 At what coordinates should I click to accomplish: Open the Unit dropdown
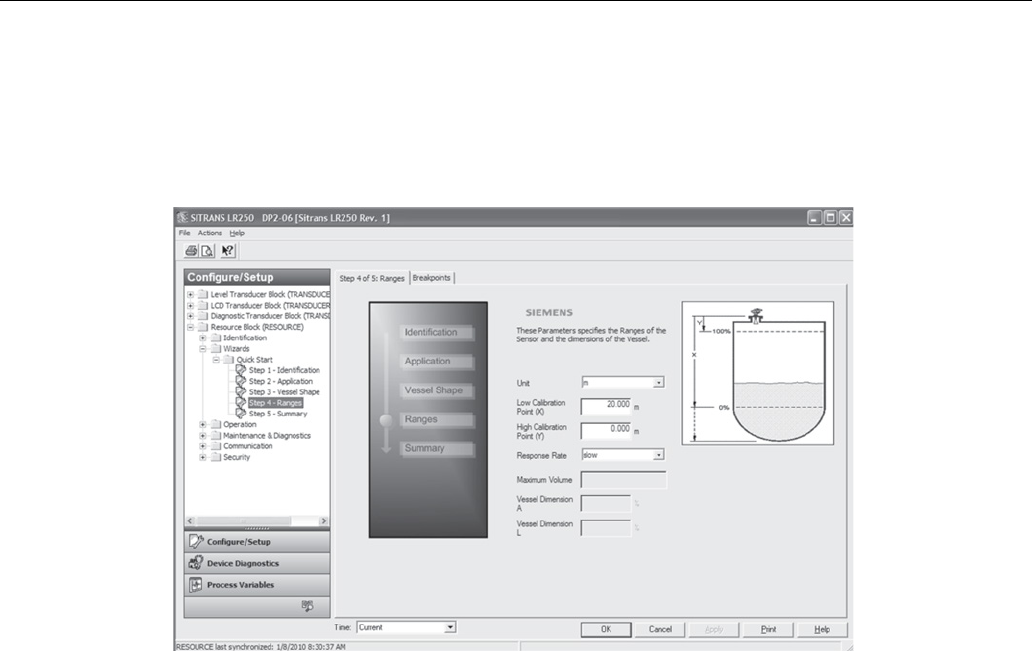[658, 382]
